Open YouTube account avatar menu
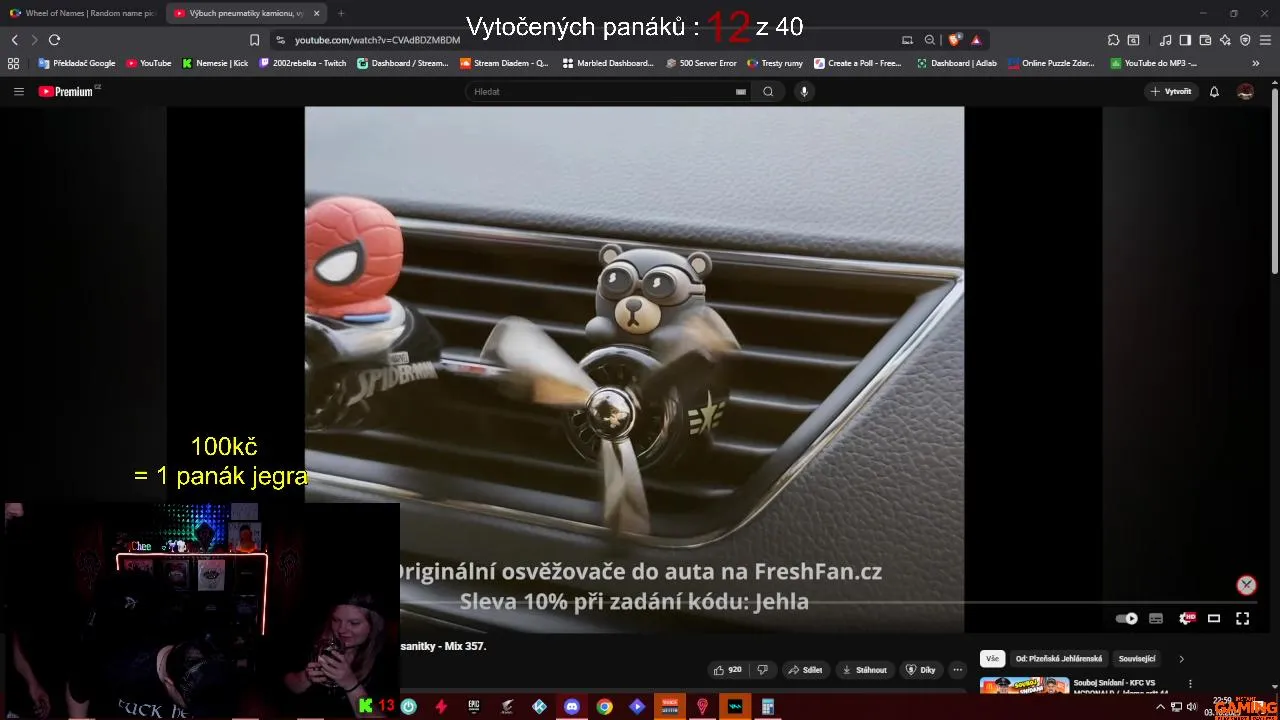This screenshot has height=720, width=1280. (1245, 91)
